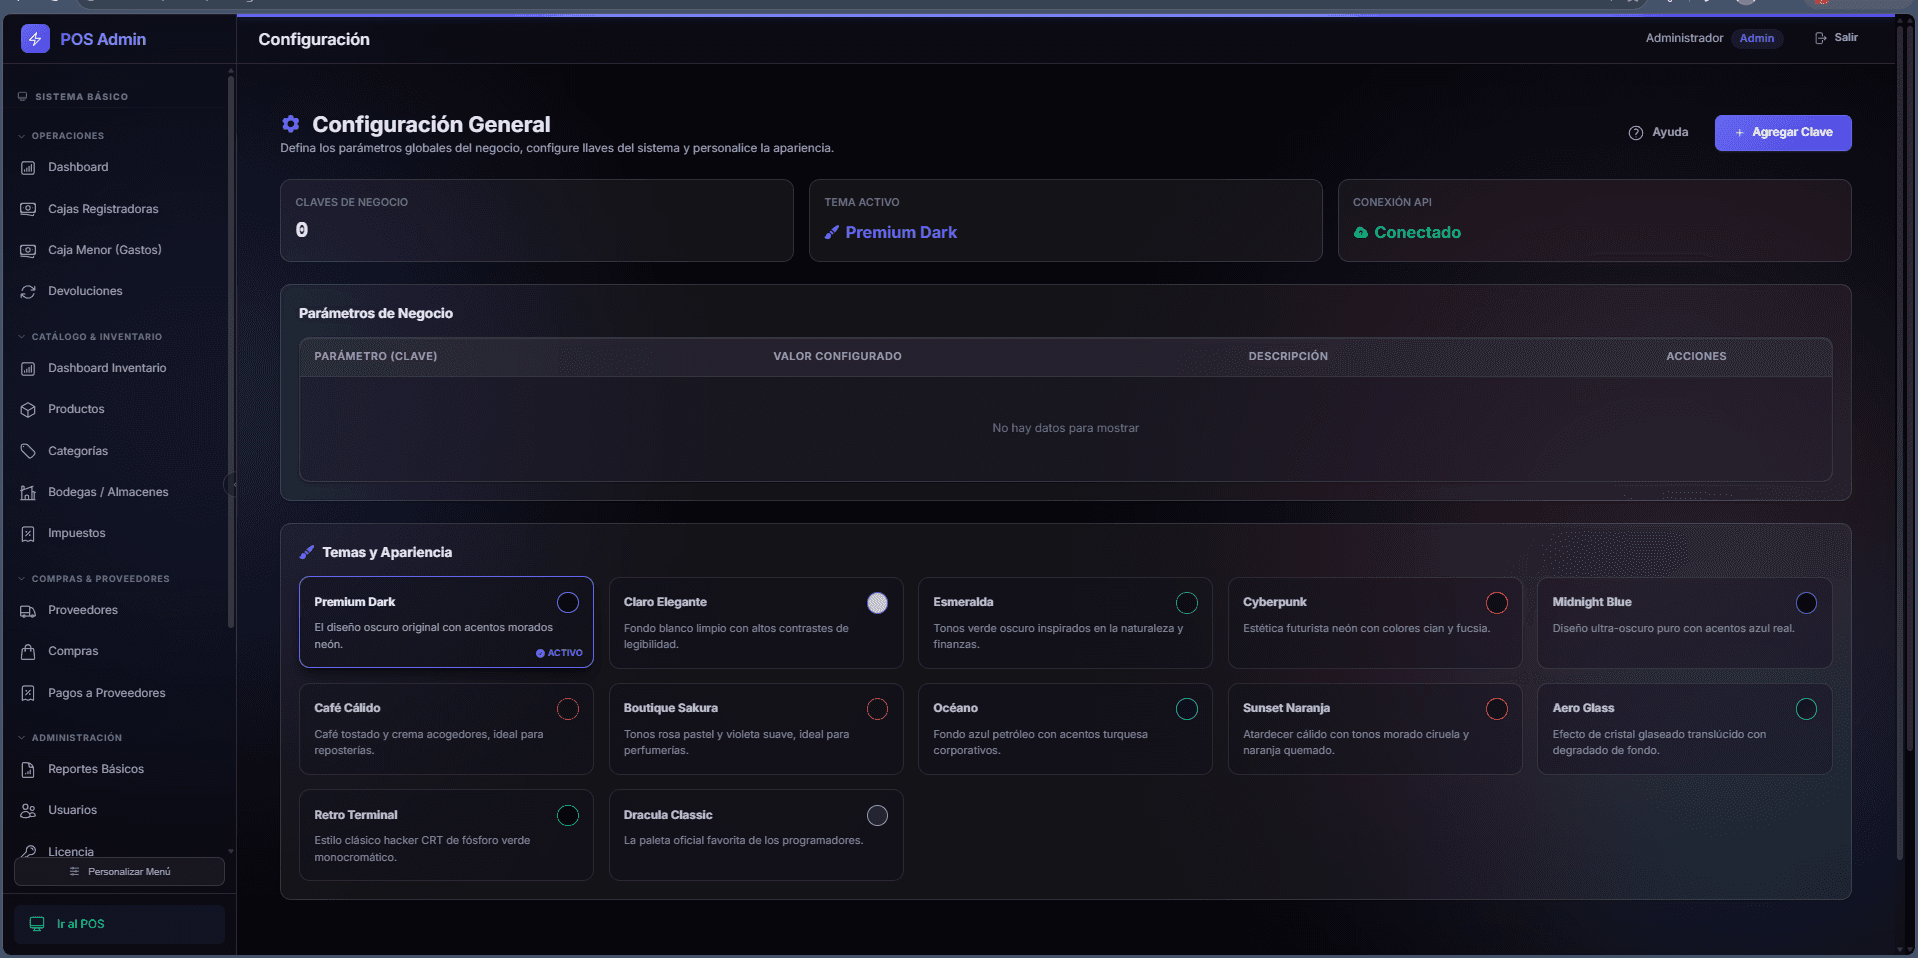Click the Impuestos receipt icon
Viewport: 1918px width, 958px height.
28,533
